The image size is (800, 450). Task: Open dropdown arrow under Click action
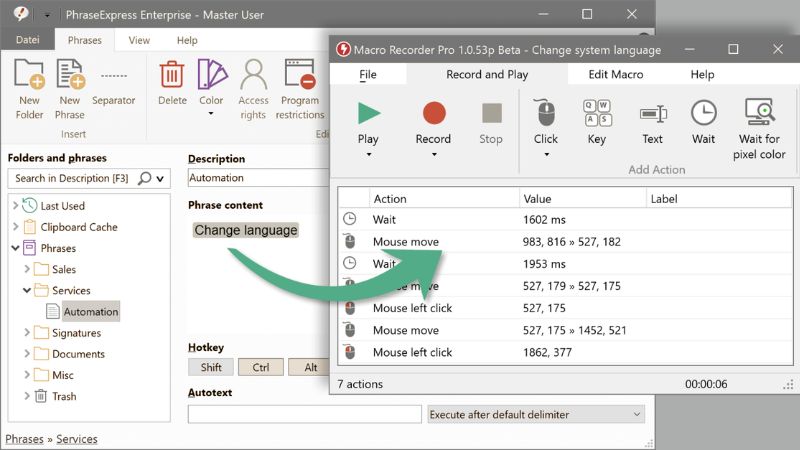546,155
